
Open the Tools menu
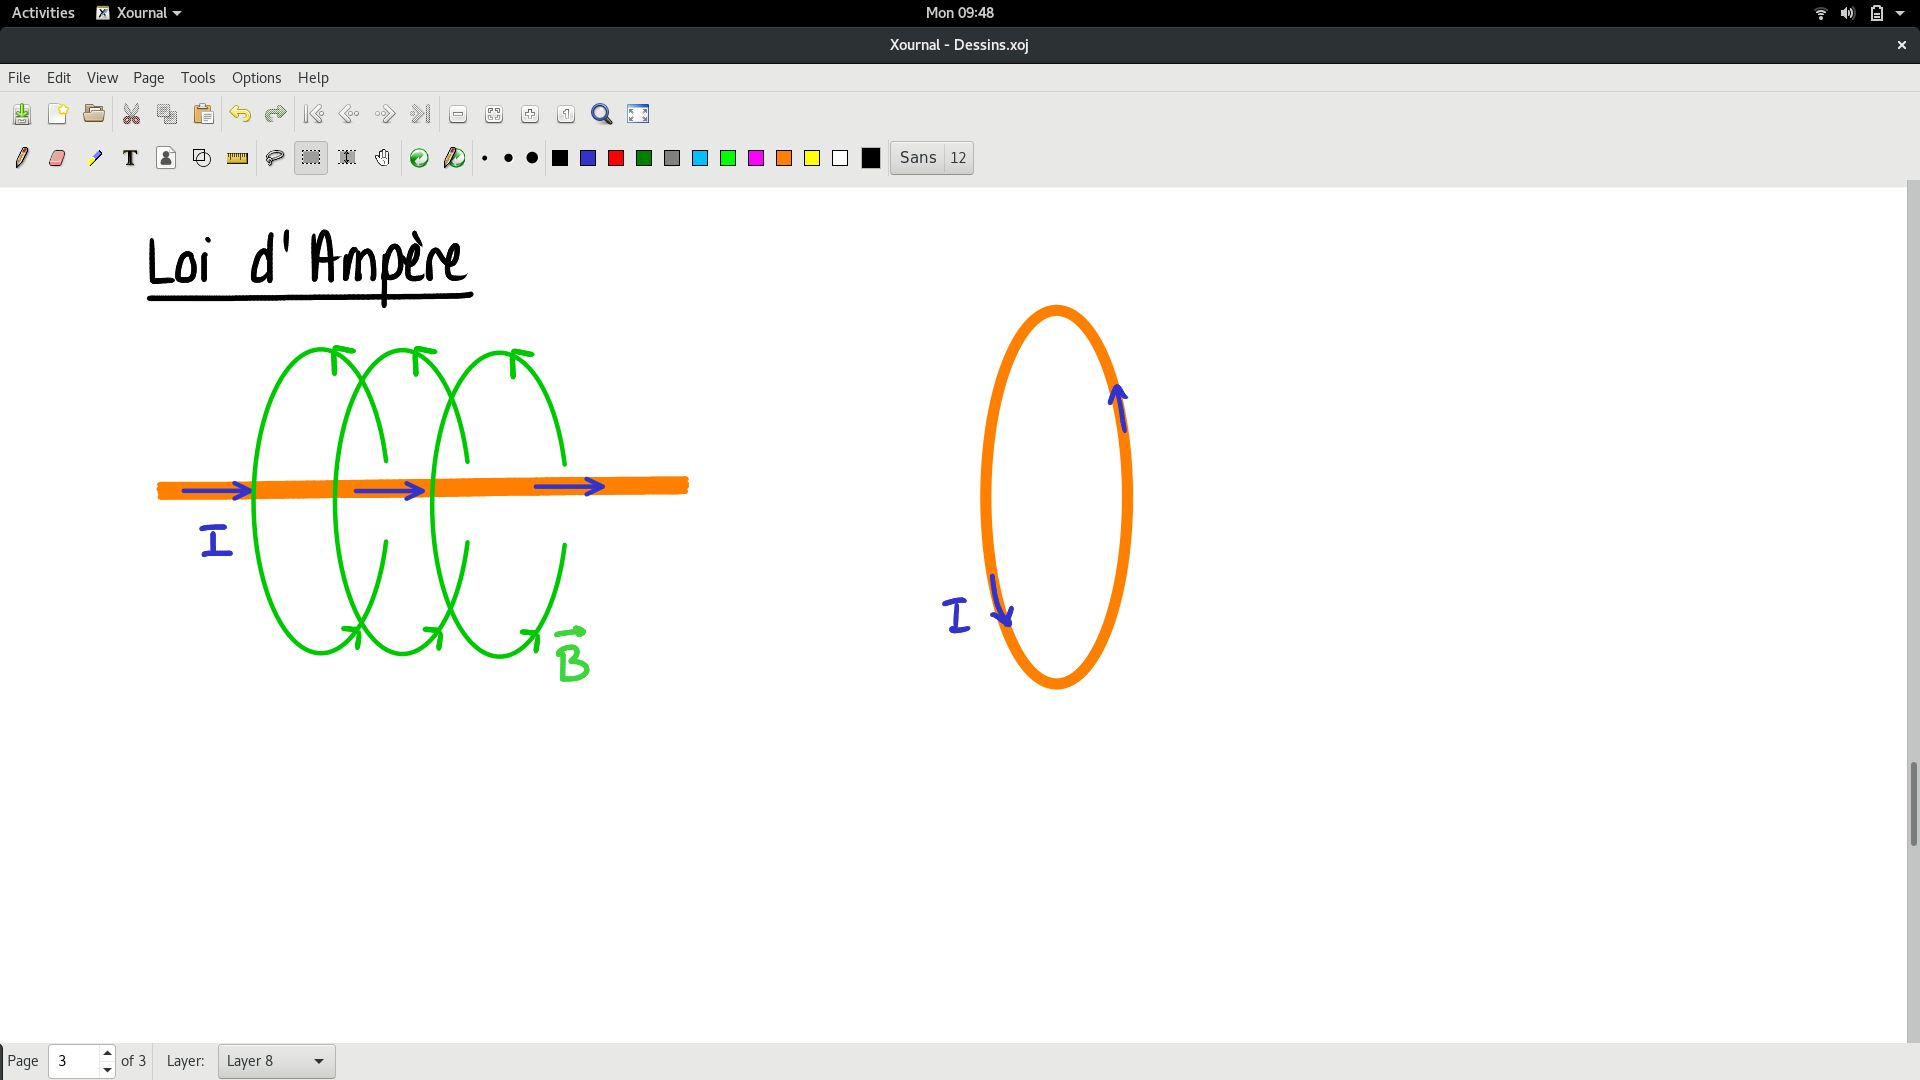197,78
